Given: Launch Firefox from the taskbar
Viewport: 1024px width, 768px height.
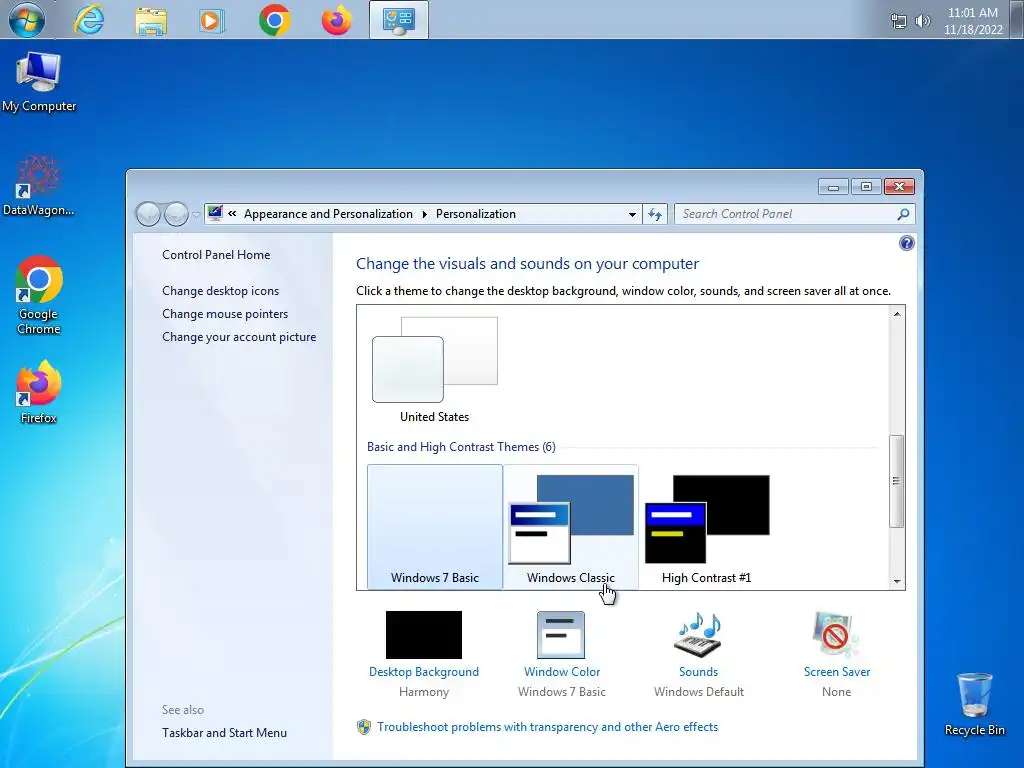Looking at the screenshot, I should click(336, 20).
